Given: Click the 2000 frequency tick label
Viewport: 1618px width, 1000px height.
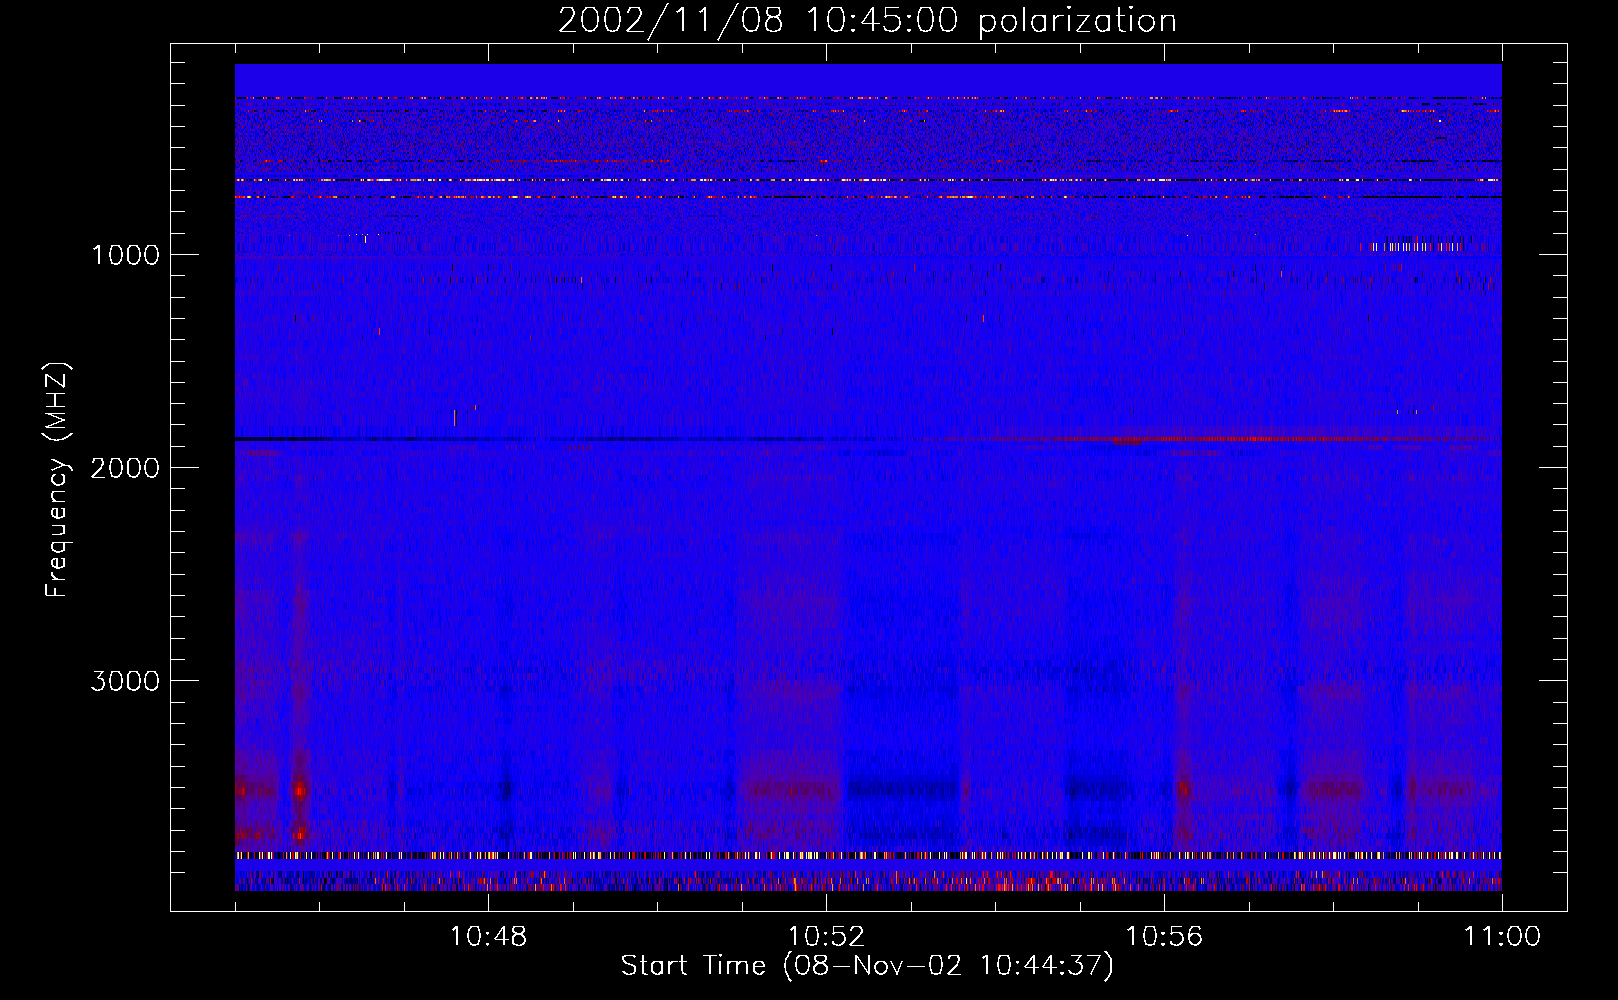Looking at the screenshot, I should click(125, 468).
